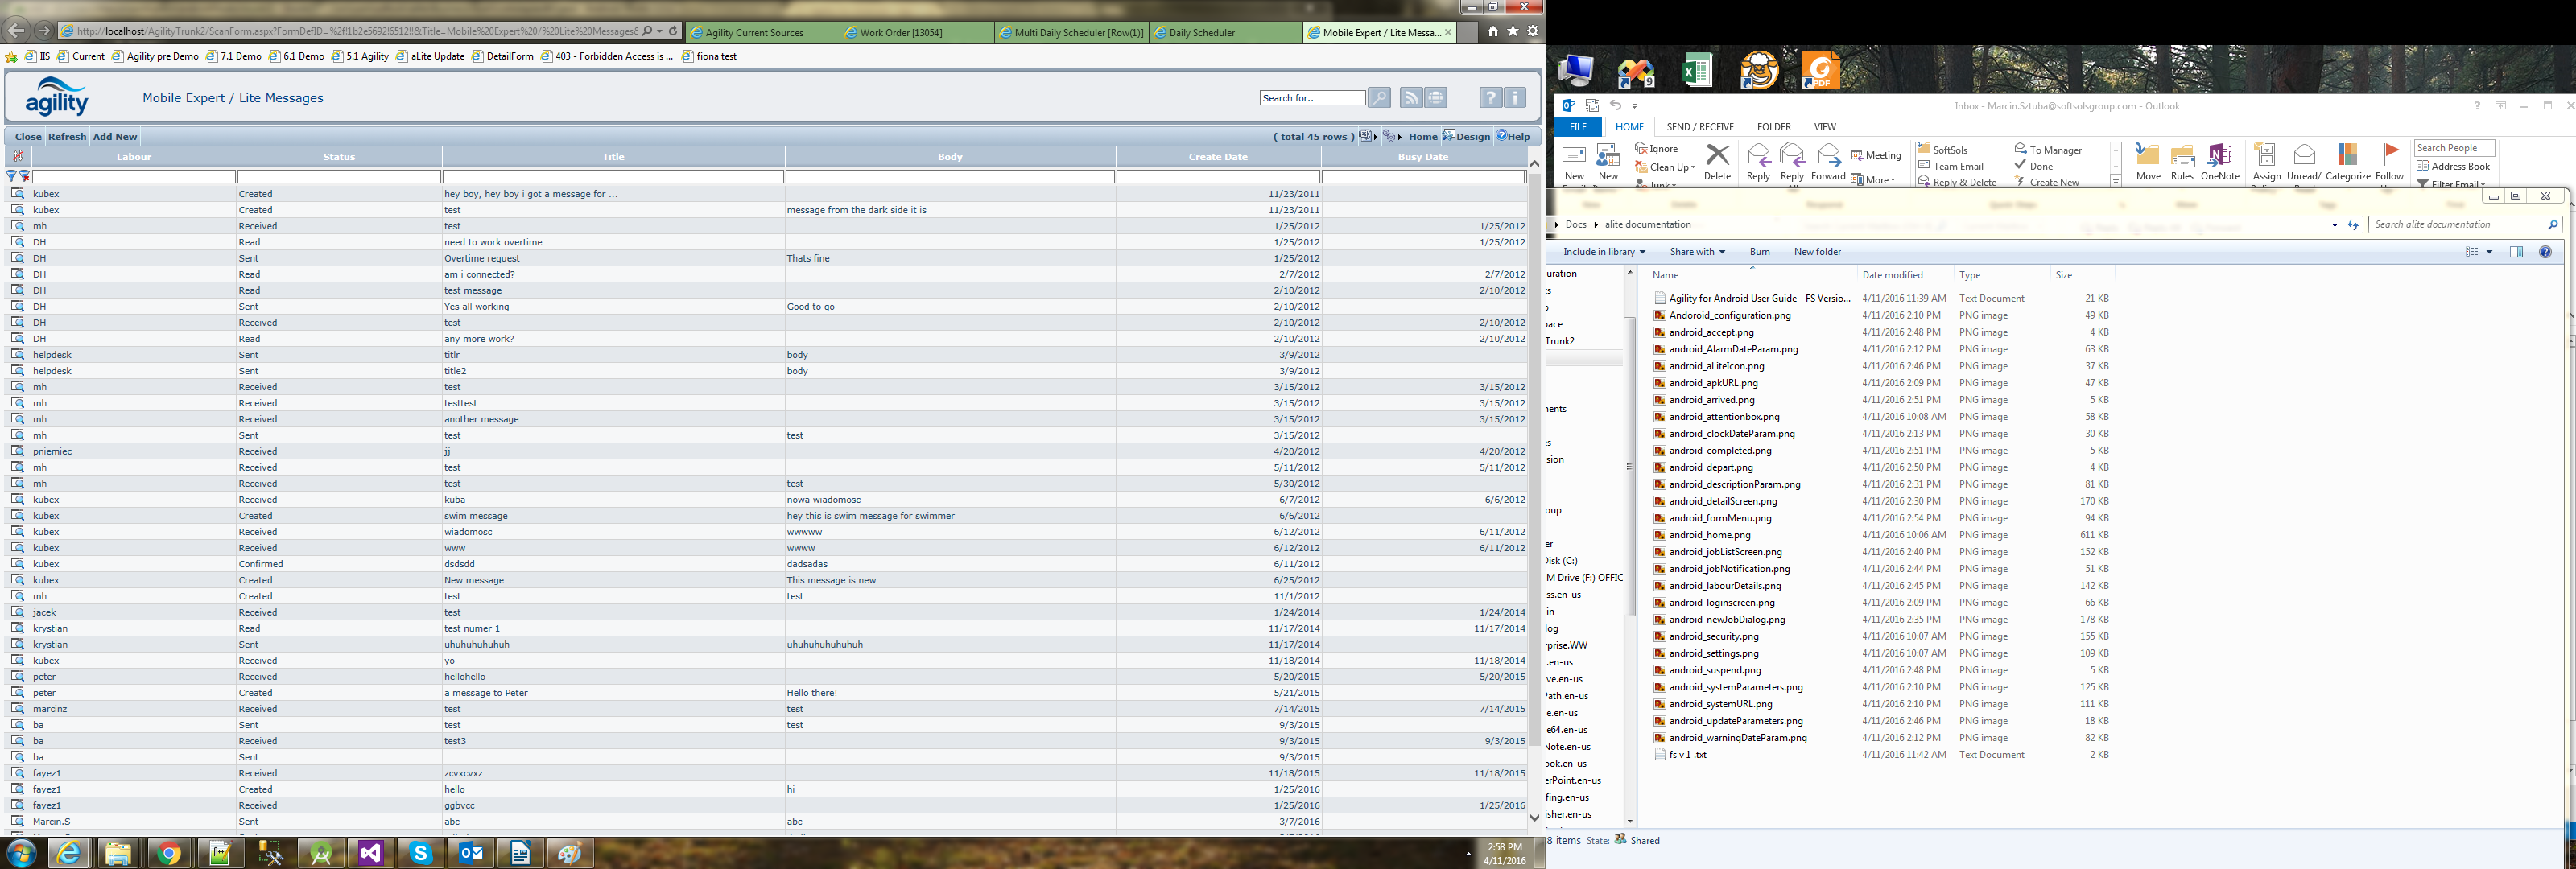This screenshot has width=2576, height=869.
Task: Switch to the Daily Scheduler browser tab
Action: [1202, 33]
